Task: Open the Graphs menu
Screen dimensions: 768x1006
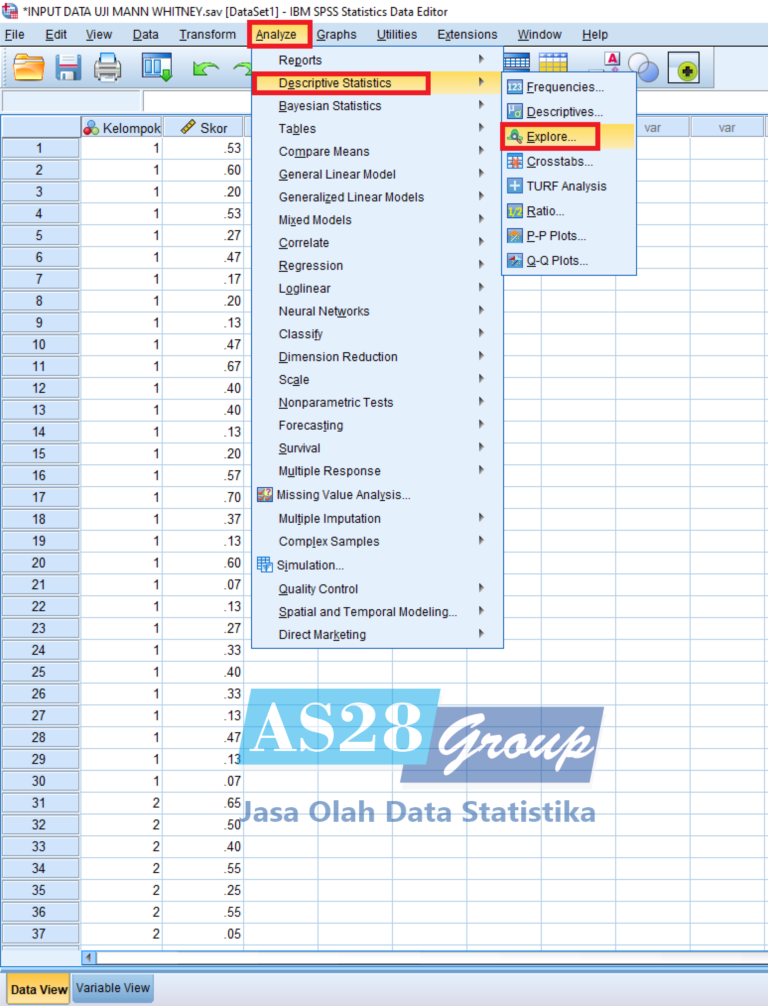Action: point(336,34)
